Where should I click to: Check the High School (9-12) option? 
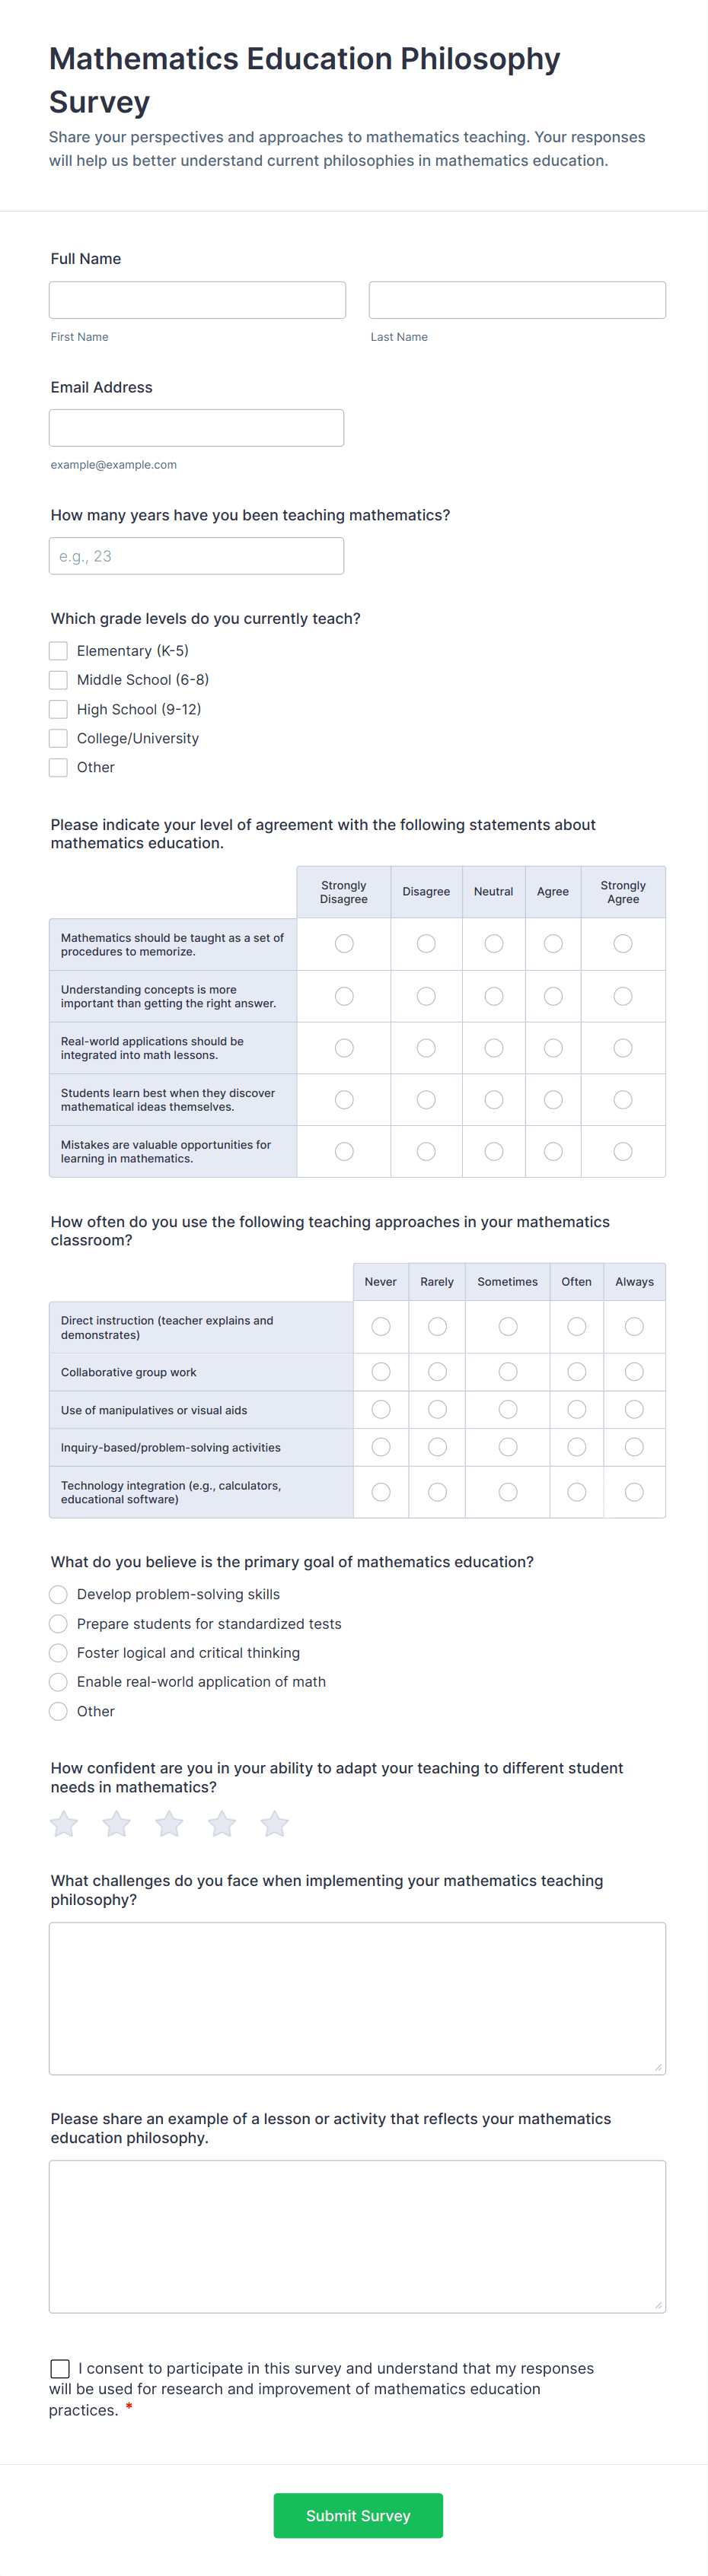pos(58,709)
